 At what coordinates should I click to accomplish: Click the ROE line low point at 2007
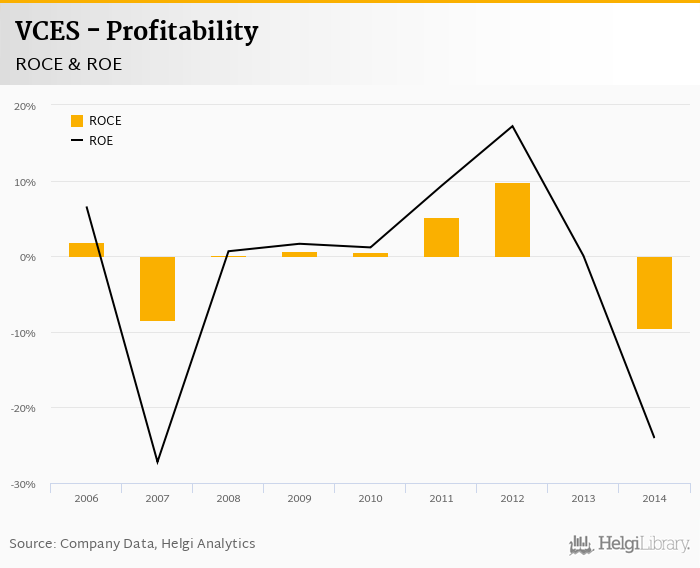pos(157,462)
